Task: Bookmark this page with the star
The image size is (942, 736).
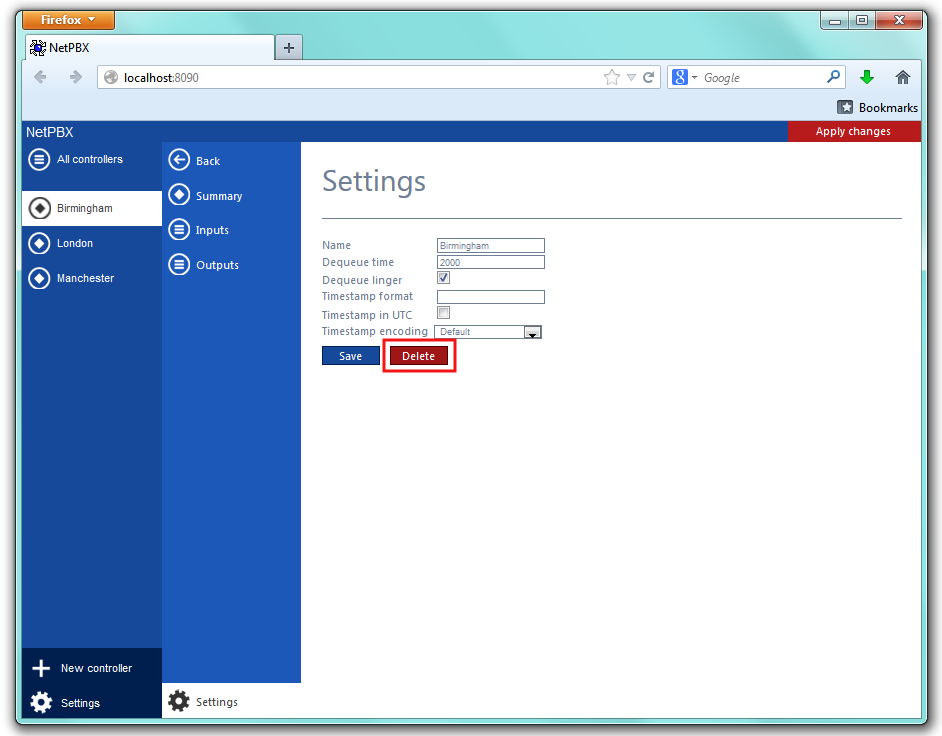Action: 611,77
